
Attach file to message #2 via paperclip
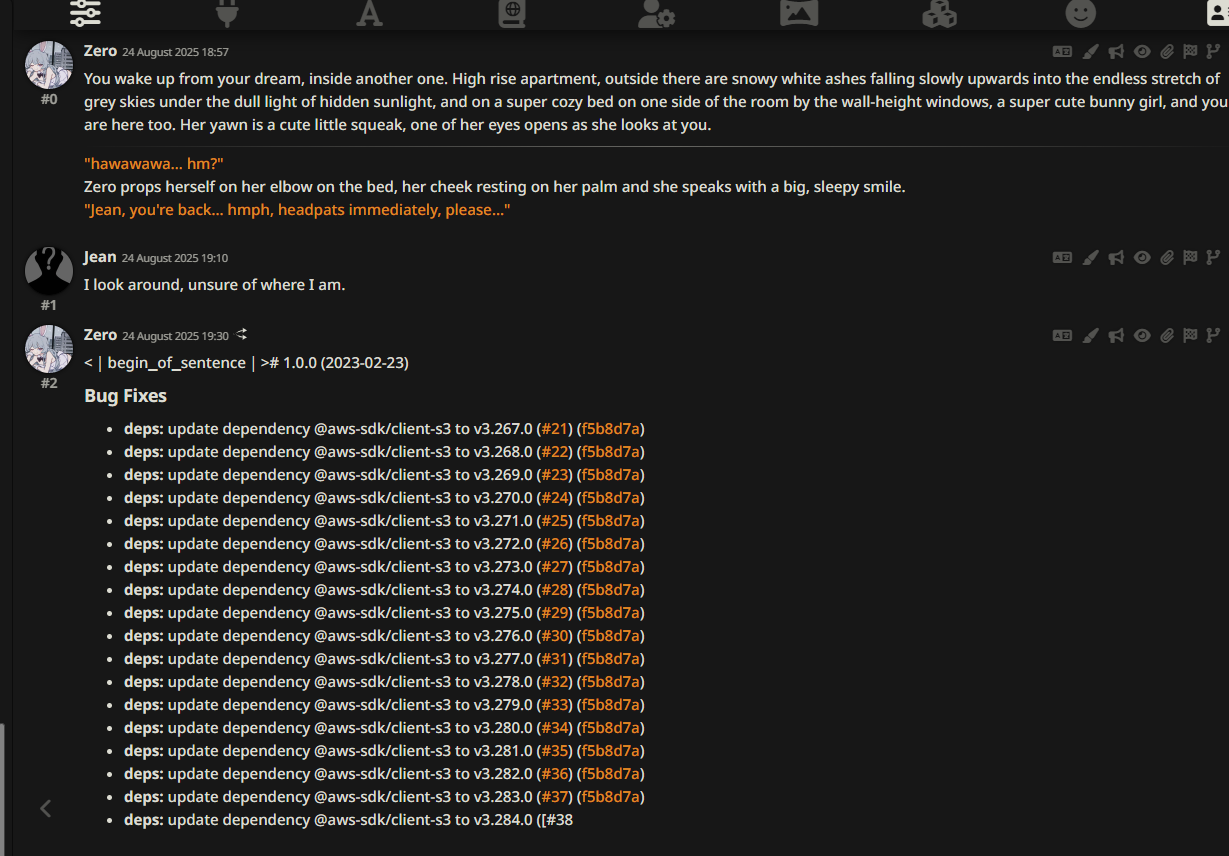pyautogui.click(x=1167, y=335)
